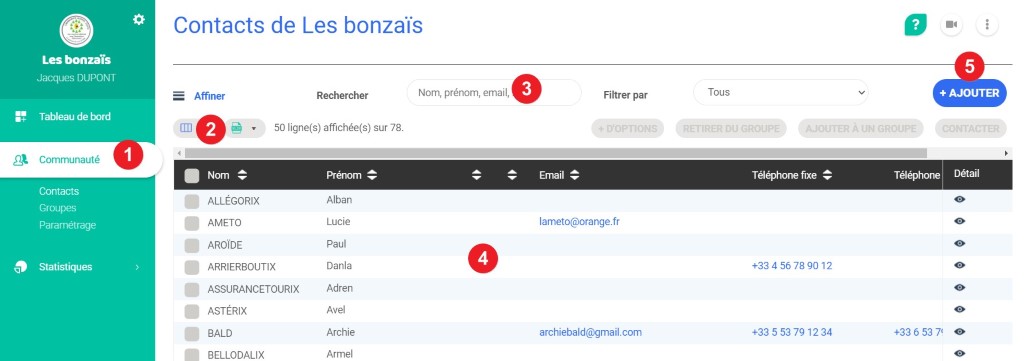View details eye icon for ALLÉGORIX

(x=959, y=200)
